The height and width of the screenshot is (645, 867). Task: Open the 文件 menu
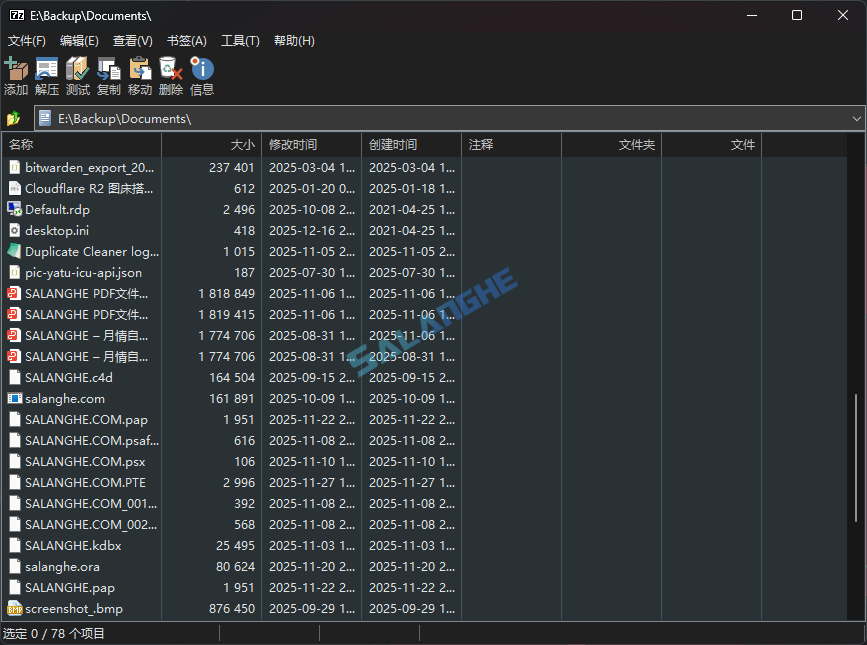(x=25, y=40)
